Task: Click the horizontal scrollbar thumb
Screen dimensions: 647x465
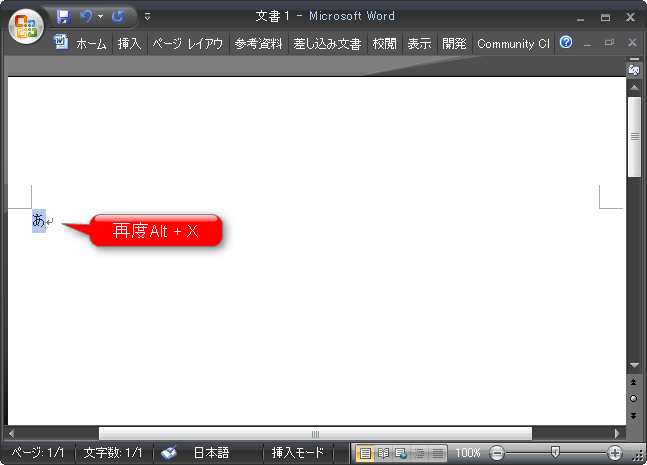Action: [x=315, y=434]
